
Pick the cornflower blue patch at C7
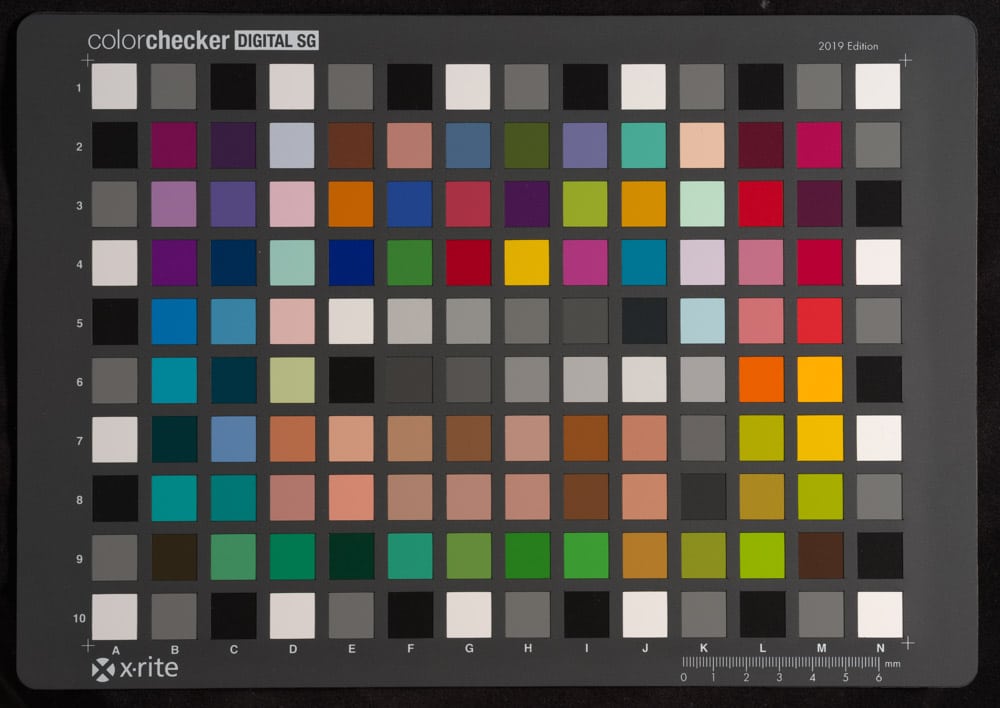point(233,439)
